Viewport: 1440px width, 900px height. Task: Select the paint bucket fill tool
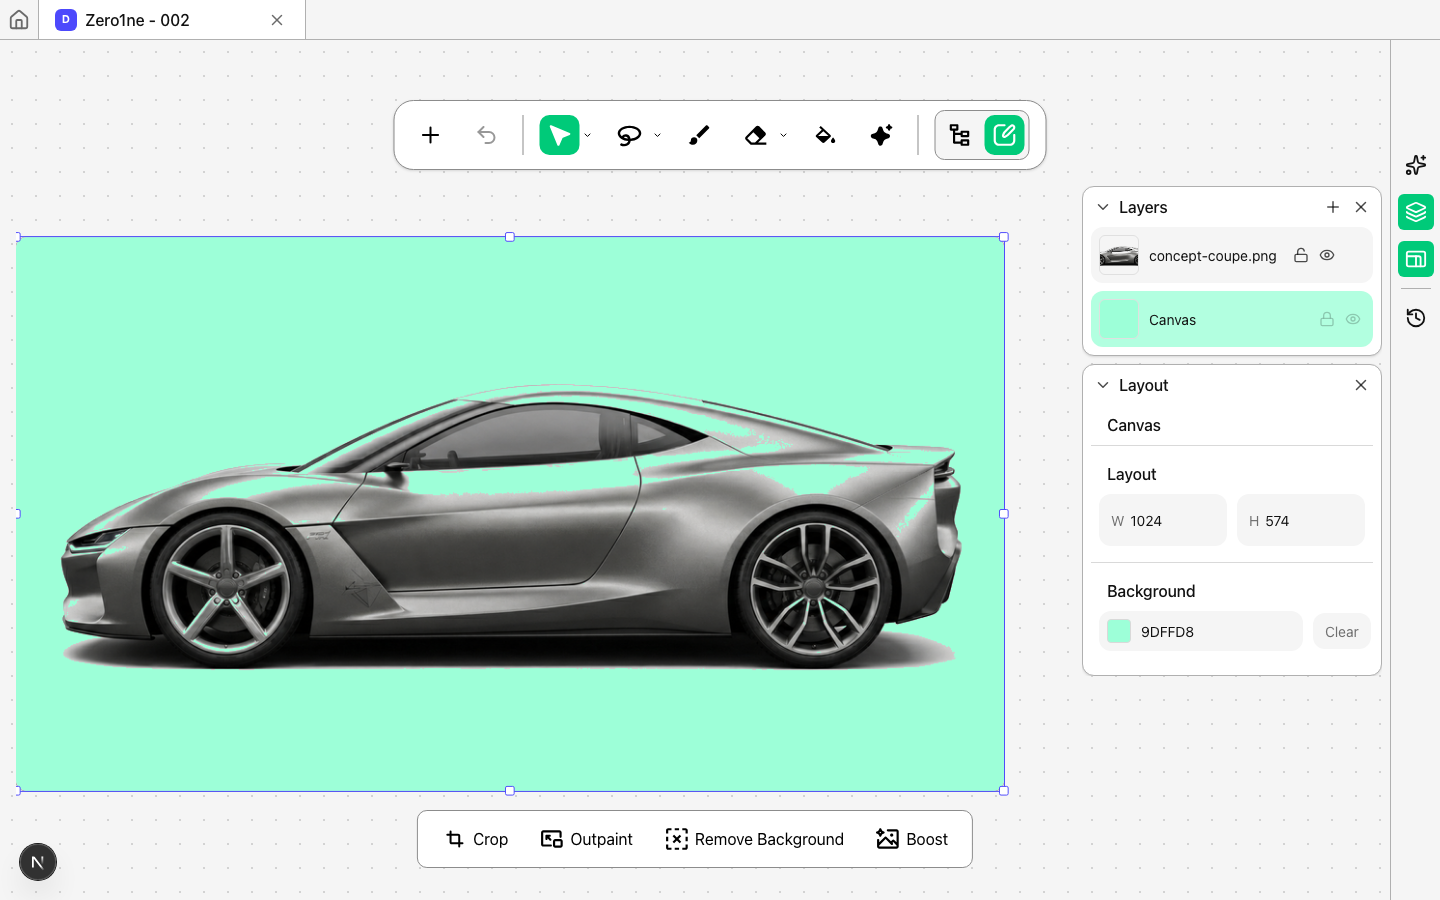(x=825, y=135)
